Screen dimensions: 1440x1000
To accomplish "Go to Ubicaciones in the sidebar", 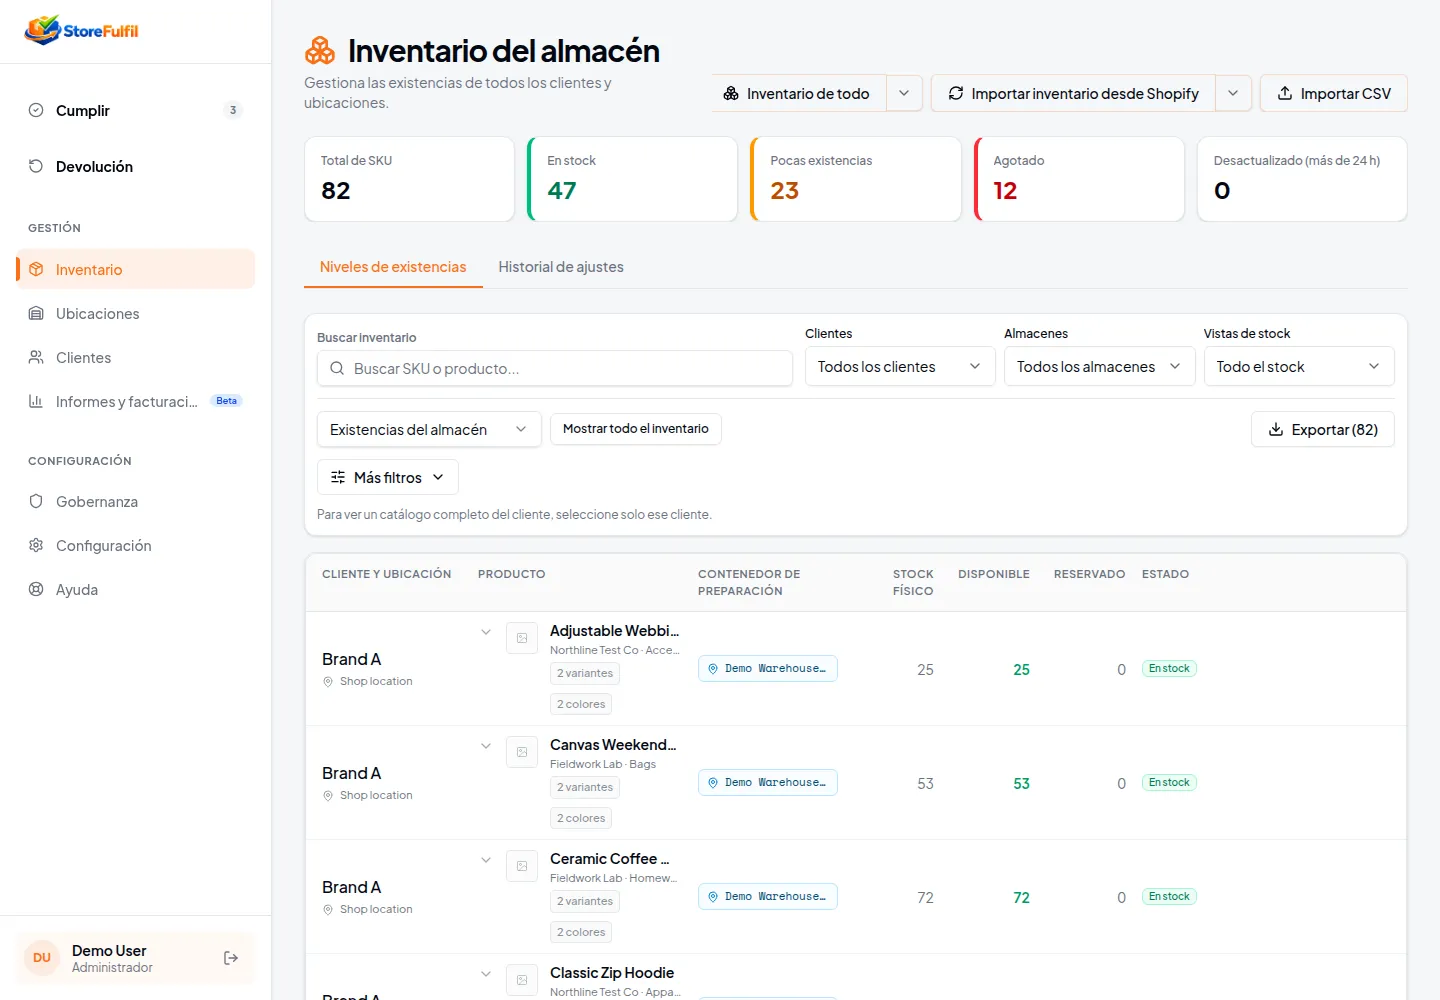I will (x=136, y=313).
